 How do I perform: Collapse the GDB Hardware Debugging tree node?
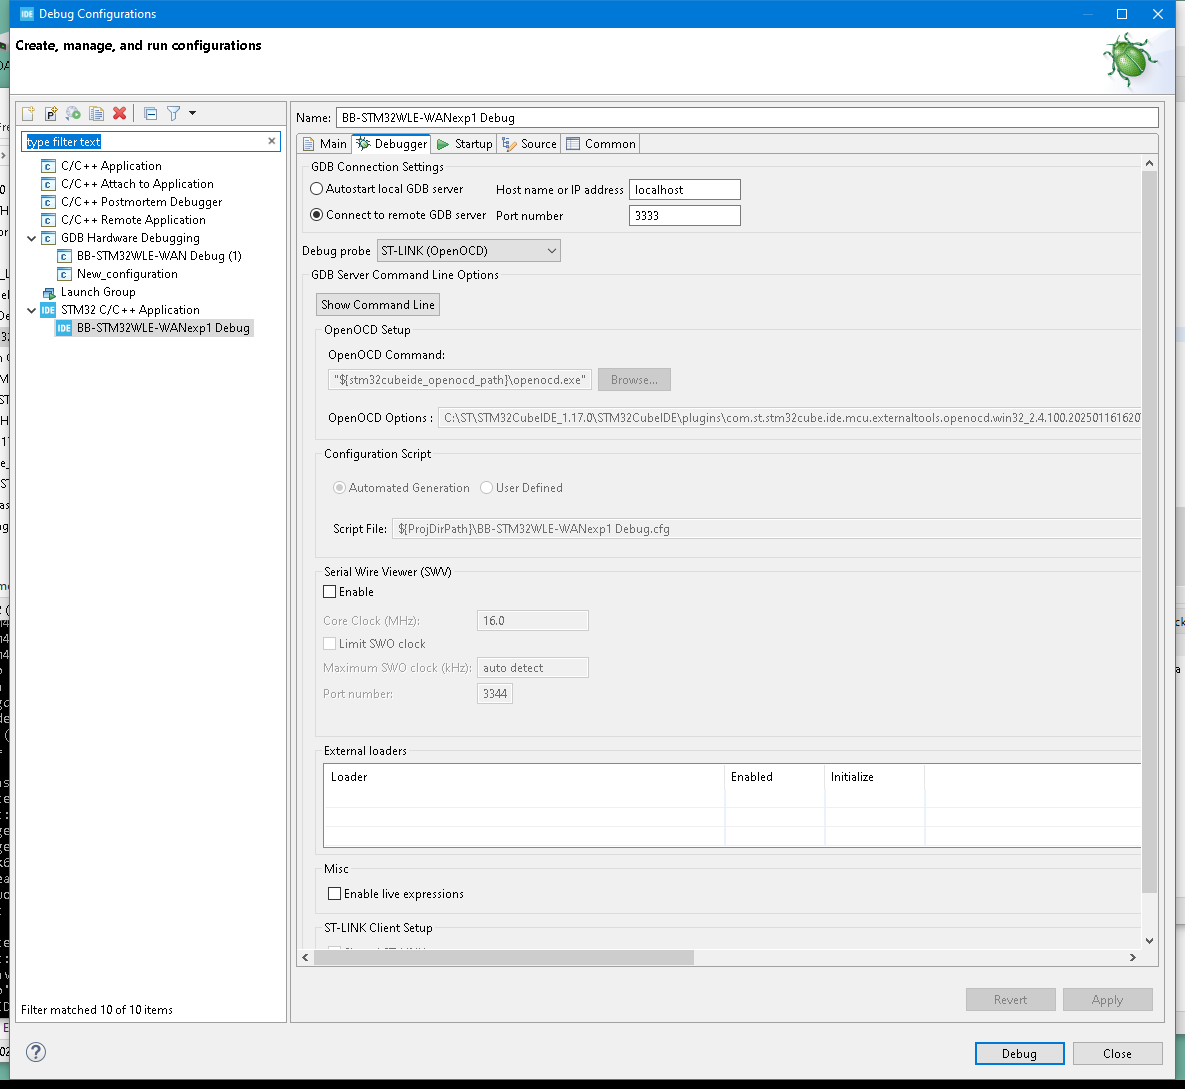(32, 238)
